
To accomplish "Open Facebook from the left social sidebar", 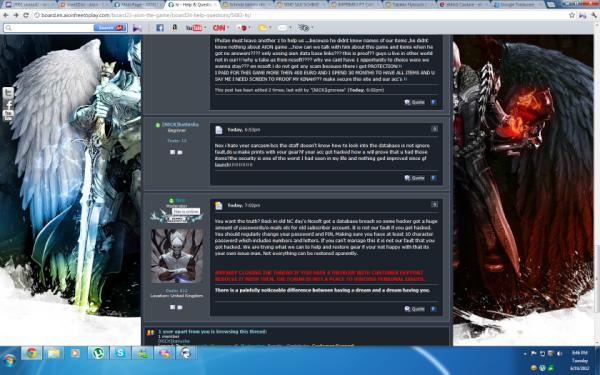I will [8, 104].
